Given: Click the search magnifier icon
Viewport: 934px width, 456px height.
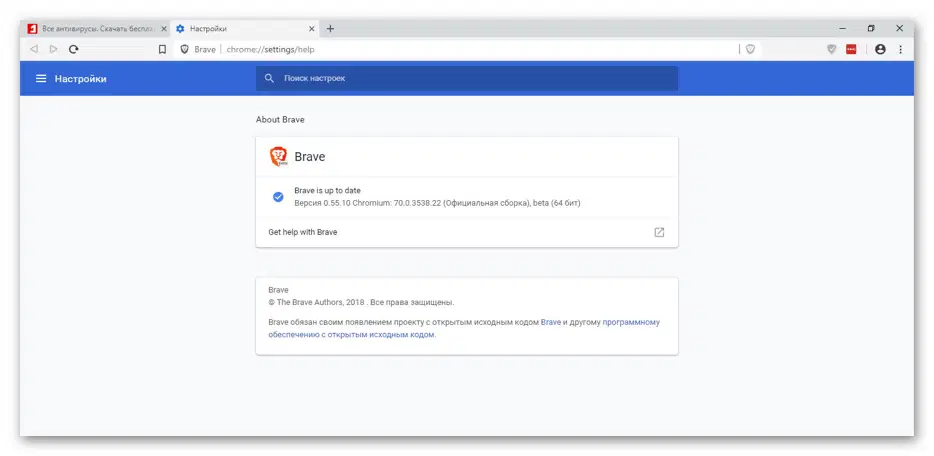Looking at the screenshot, I should 269,79.
